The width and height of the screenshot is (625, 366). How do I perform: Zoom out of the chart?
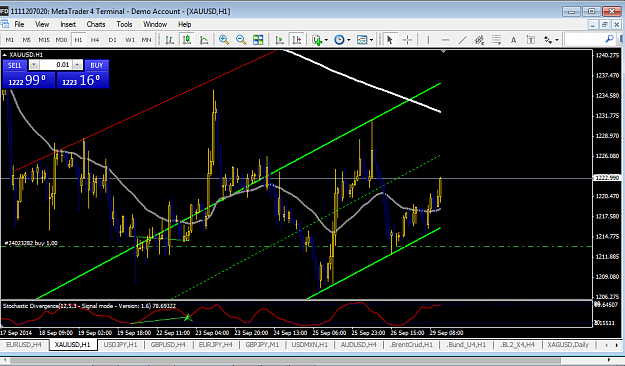pyautogui.click(x=241, y=40)
